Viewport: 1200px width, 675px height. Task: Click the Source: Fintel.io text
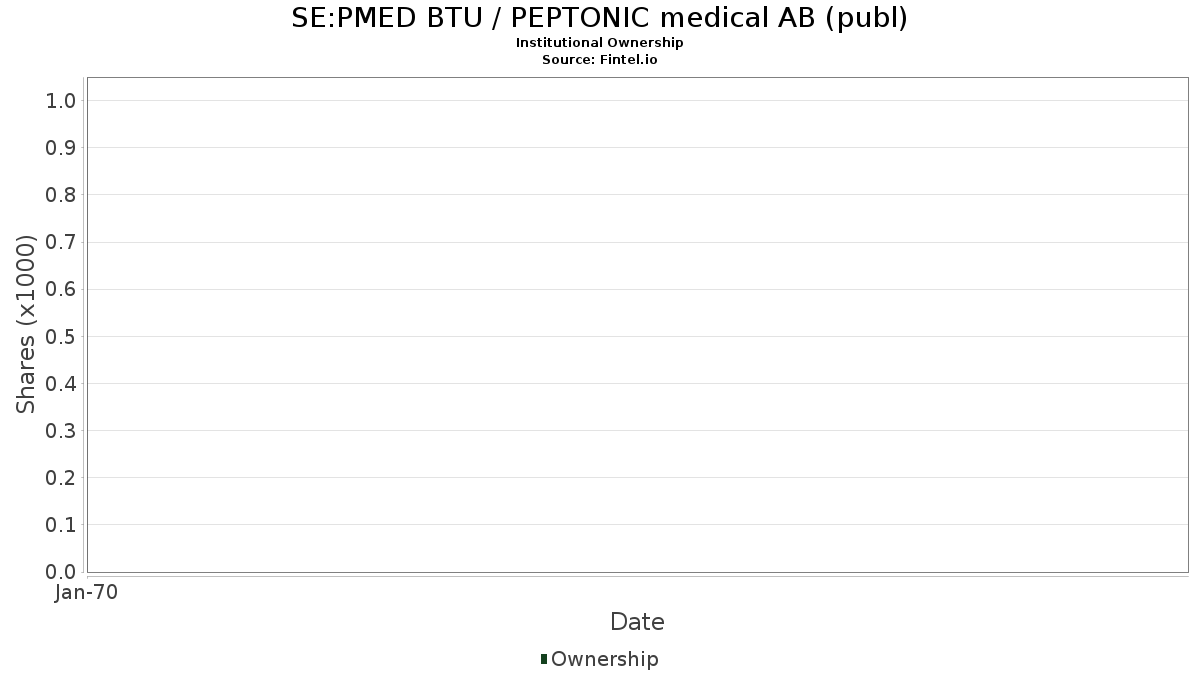click(x=599, y=60)
